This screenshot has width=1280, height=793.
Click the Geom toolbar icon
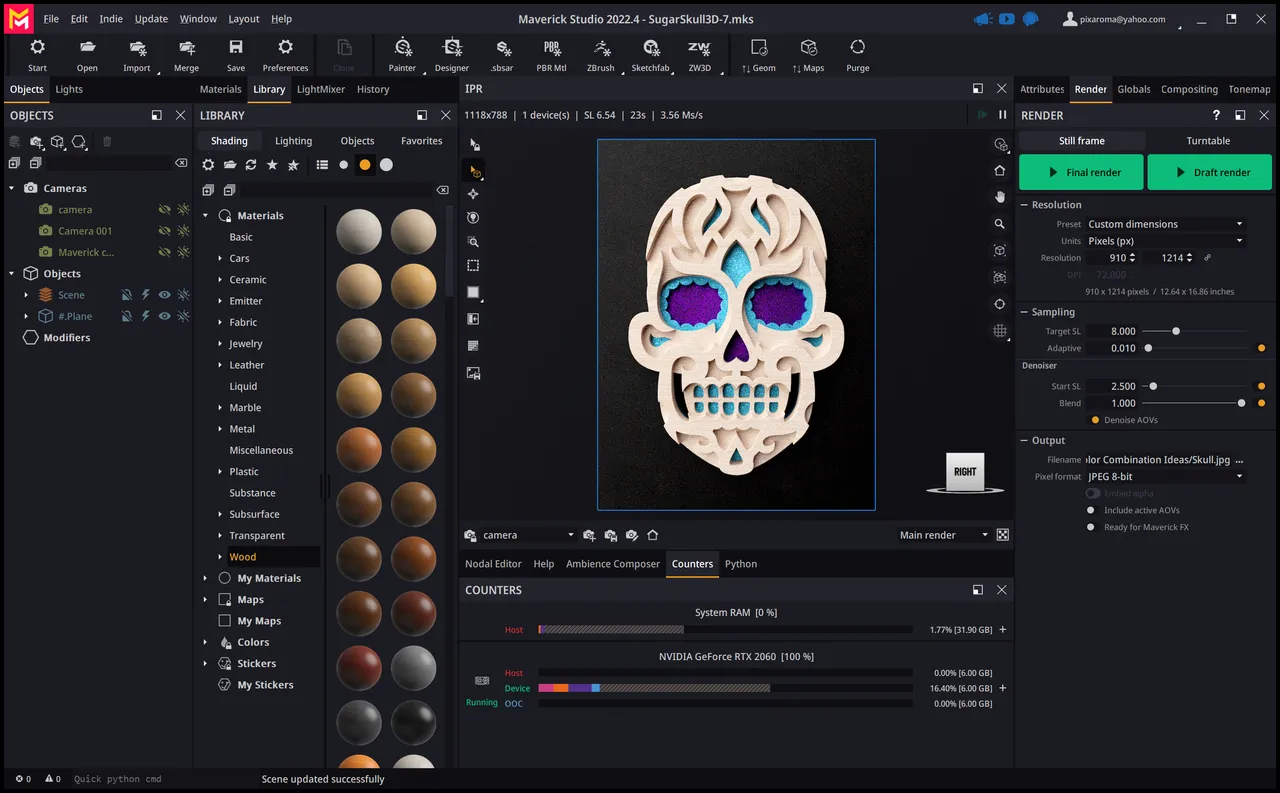(758, 55)
